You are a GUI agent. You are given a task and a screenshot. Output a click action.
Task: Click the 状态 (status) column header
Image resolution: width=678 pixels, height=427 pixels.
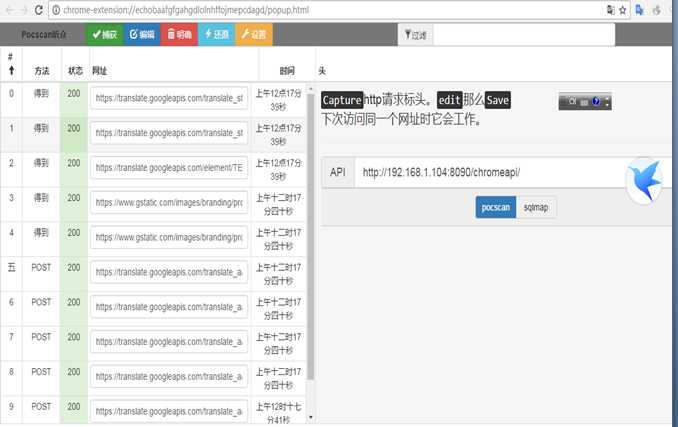(75, 70)
